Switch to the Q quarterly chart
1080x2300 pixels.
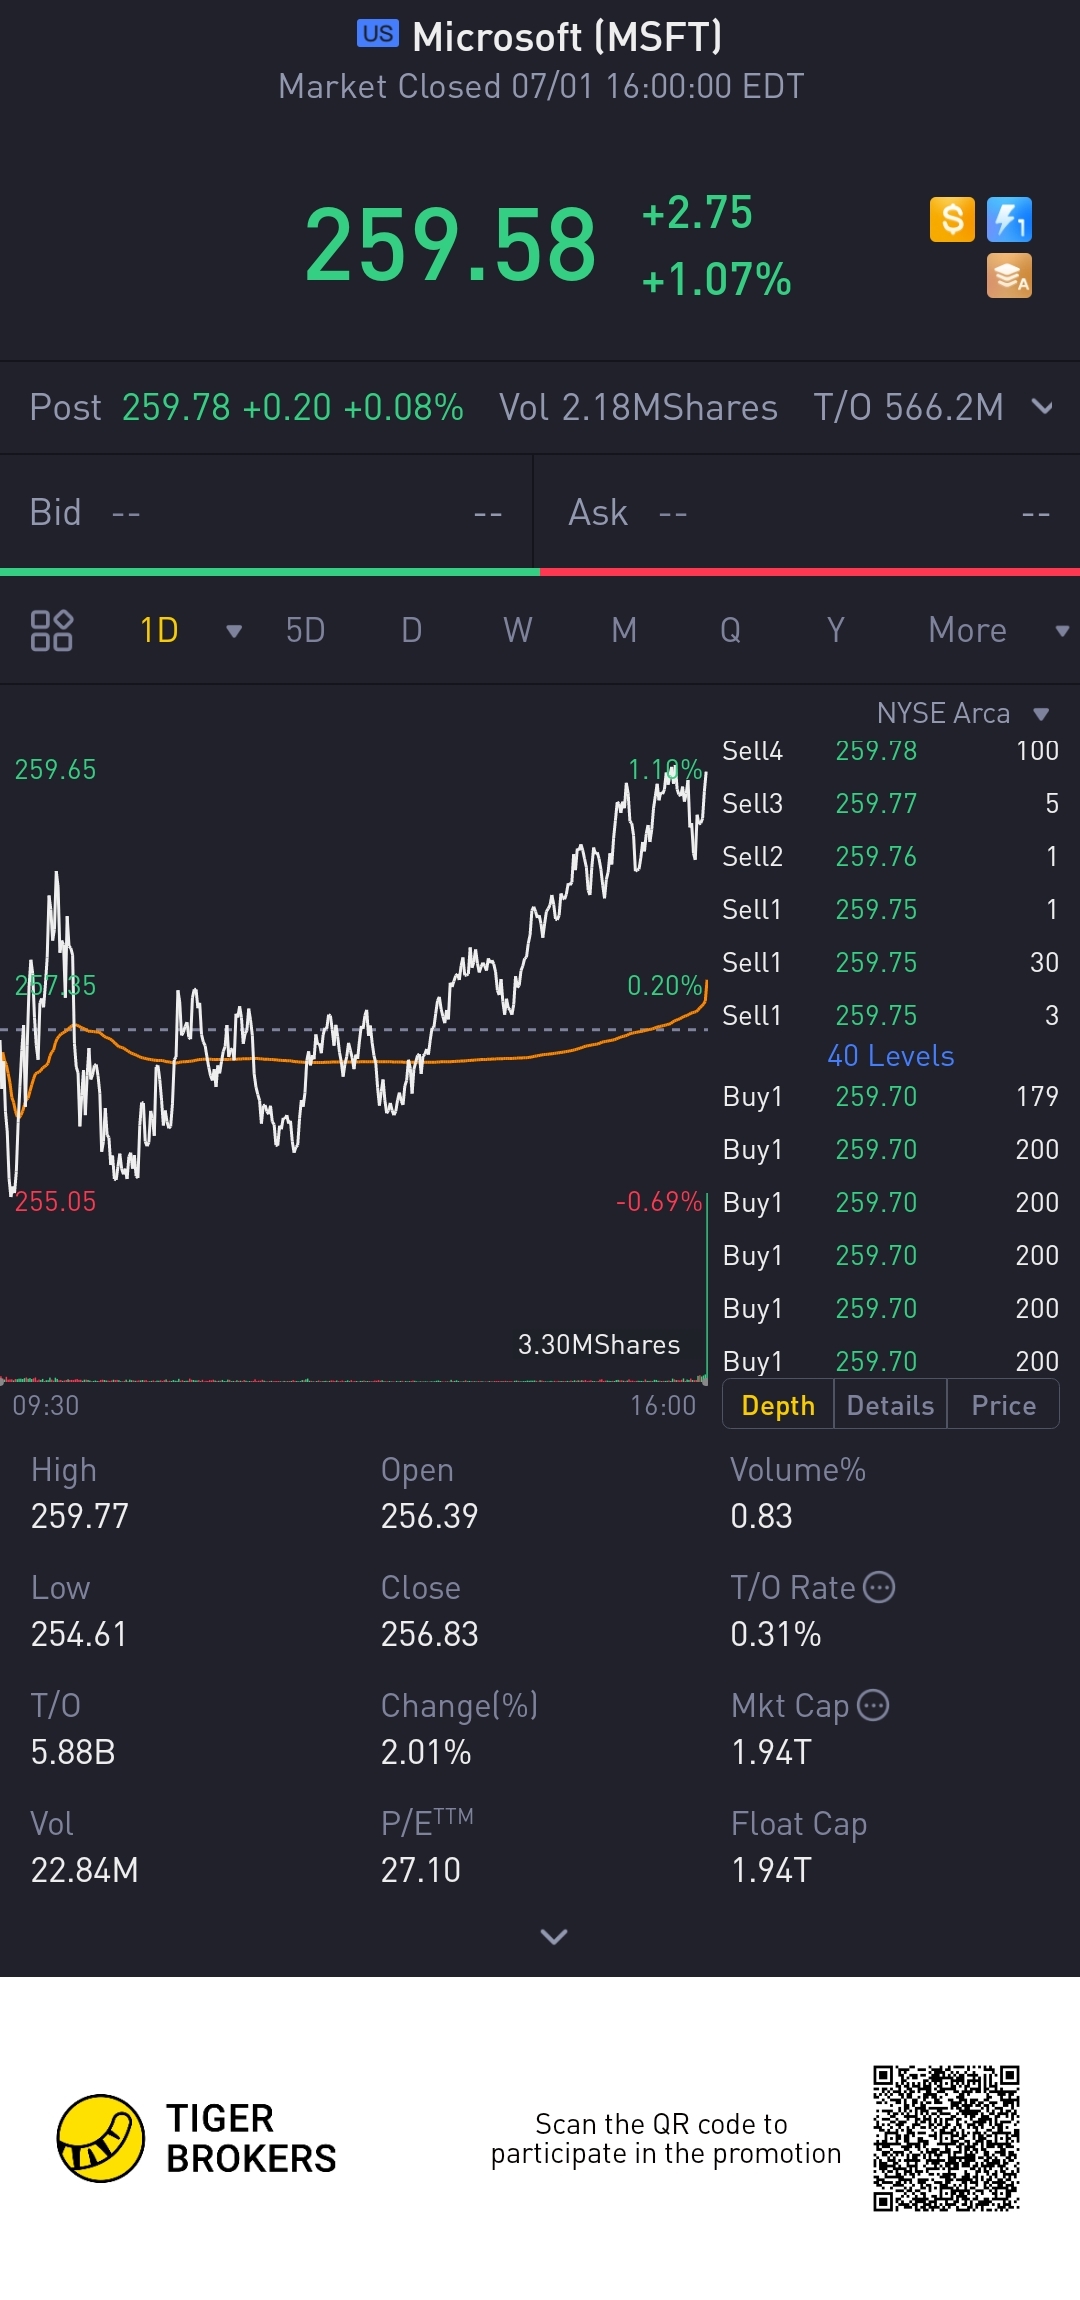[730, 630]
